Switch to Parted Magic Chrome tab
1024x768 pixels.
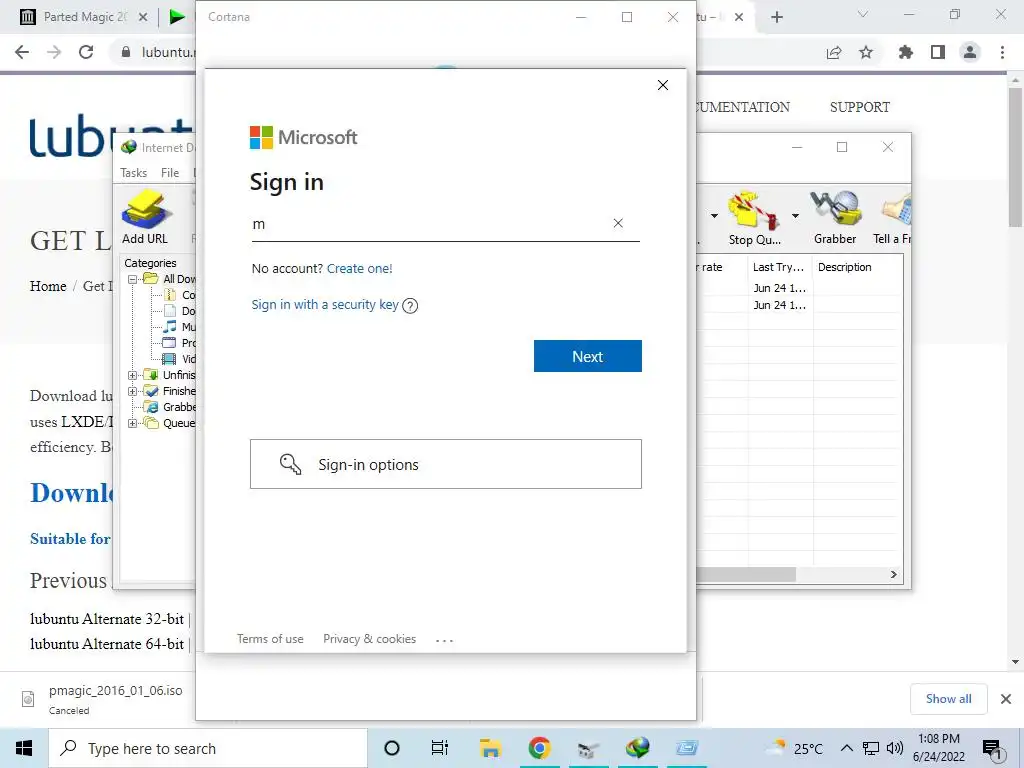tap(82, 17)
